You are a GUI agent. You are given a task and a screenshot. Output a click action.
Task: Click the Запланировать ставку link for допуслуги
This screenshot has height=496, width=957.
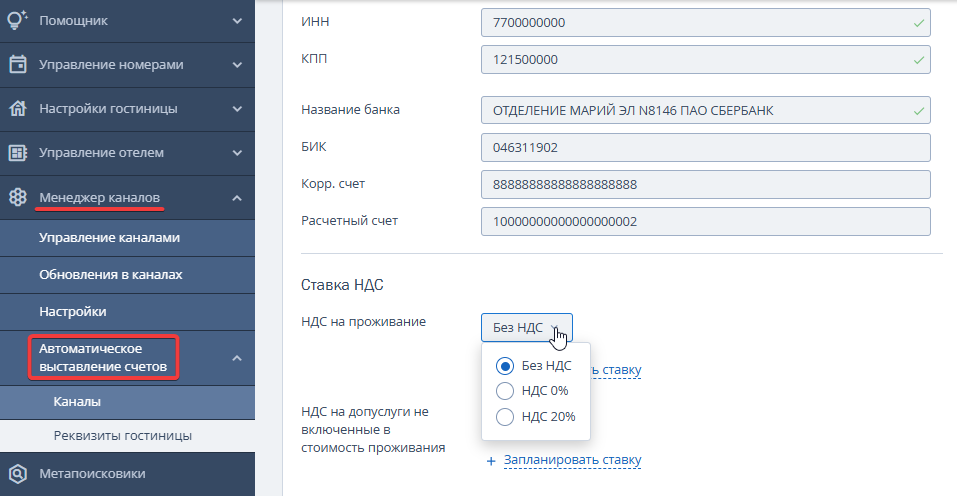pyautogui.click(x=572, y=460)
